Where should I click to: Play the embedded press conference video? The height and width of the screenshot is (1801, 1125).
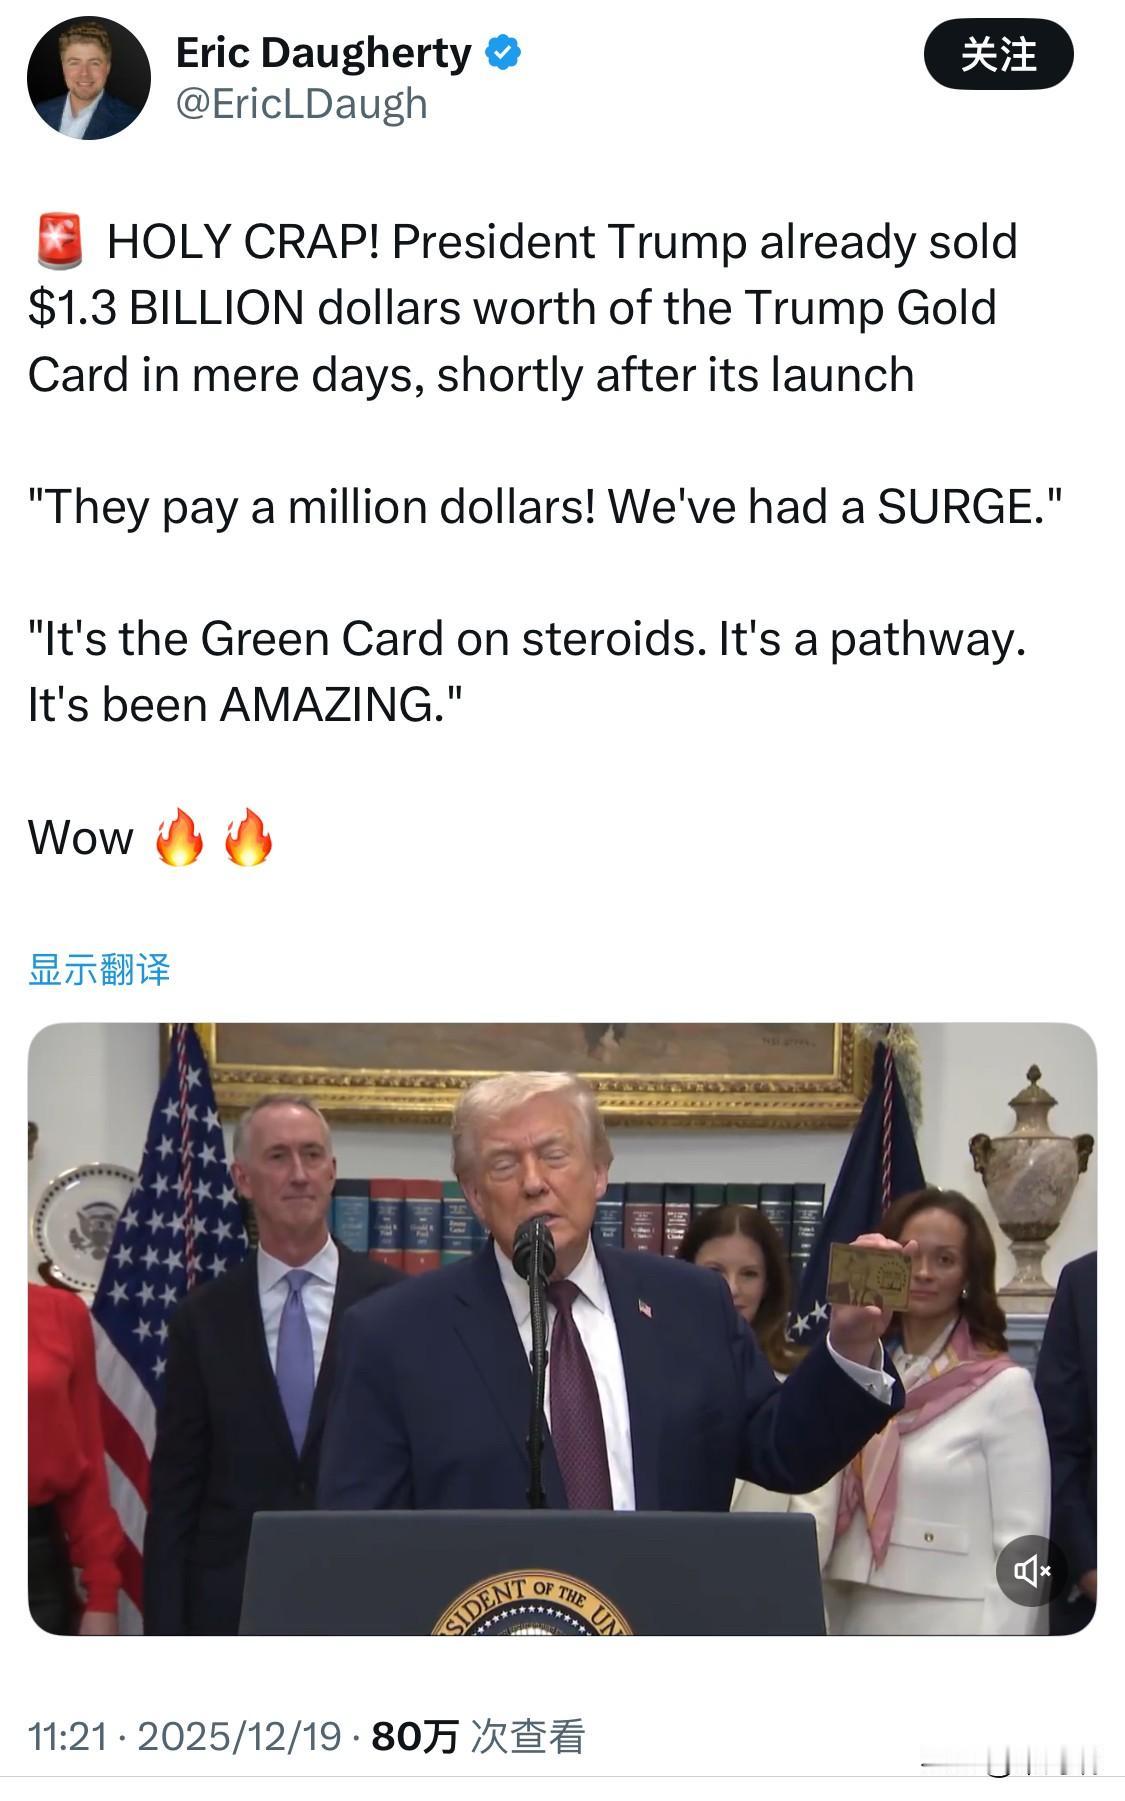click(x=562, y=1329)
